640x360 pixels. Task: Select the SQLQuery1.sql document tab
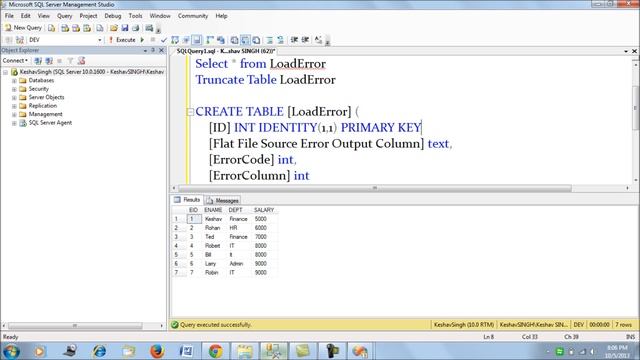pos(226,51)
